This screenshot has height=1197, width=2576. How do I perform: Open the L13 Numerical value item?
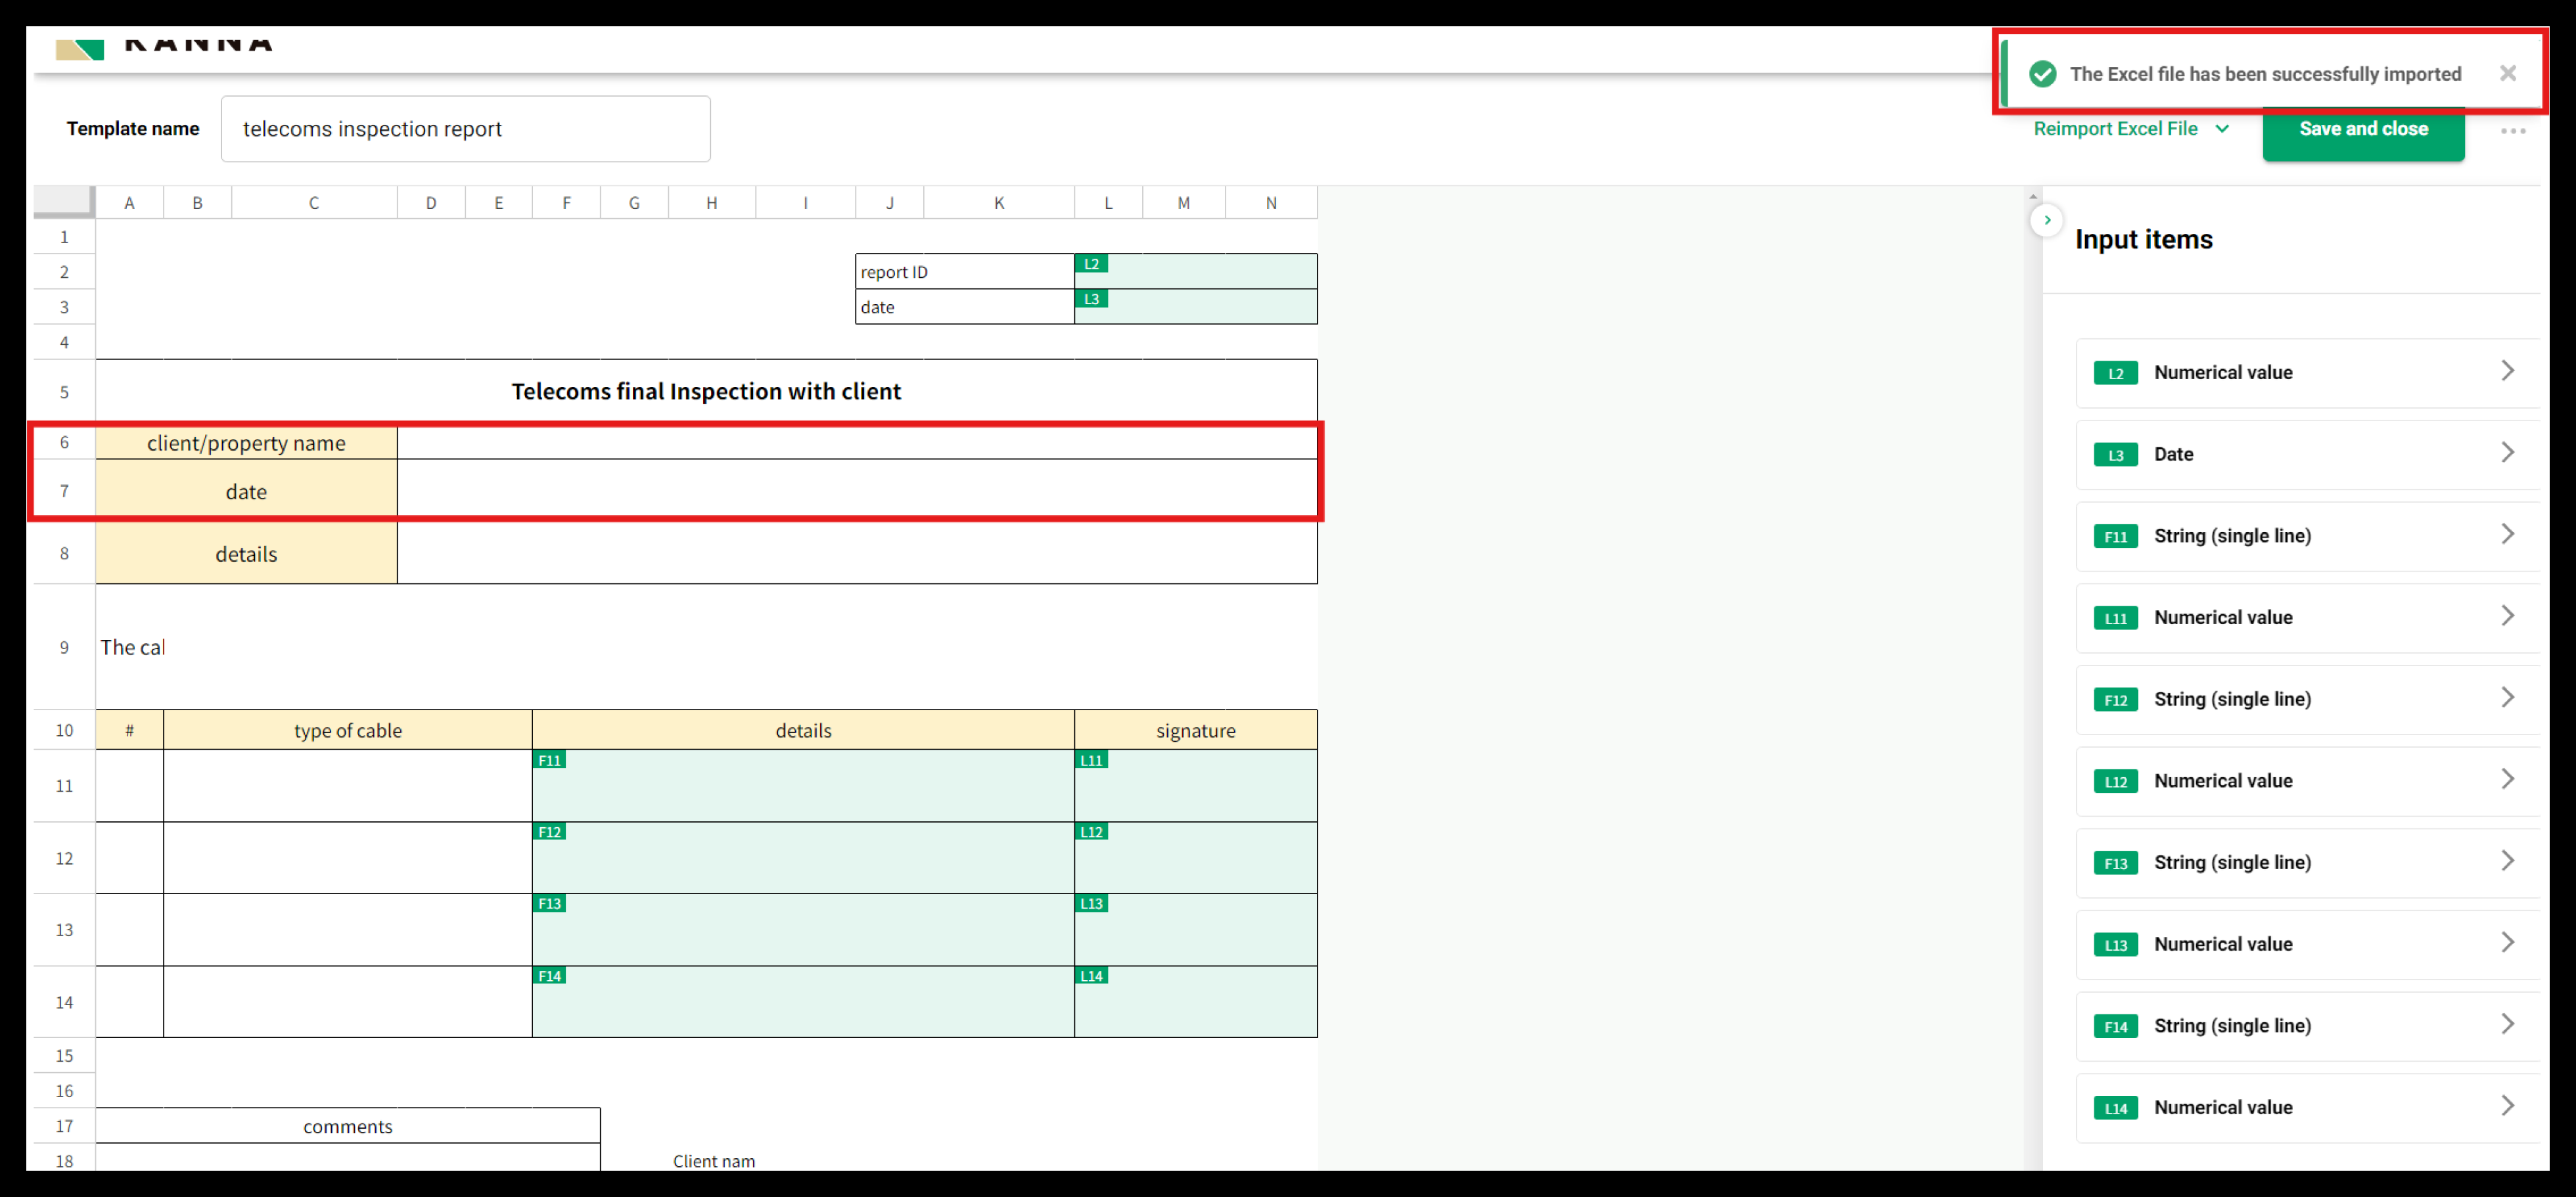tap(2306, 944)
